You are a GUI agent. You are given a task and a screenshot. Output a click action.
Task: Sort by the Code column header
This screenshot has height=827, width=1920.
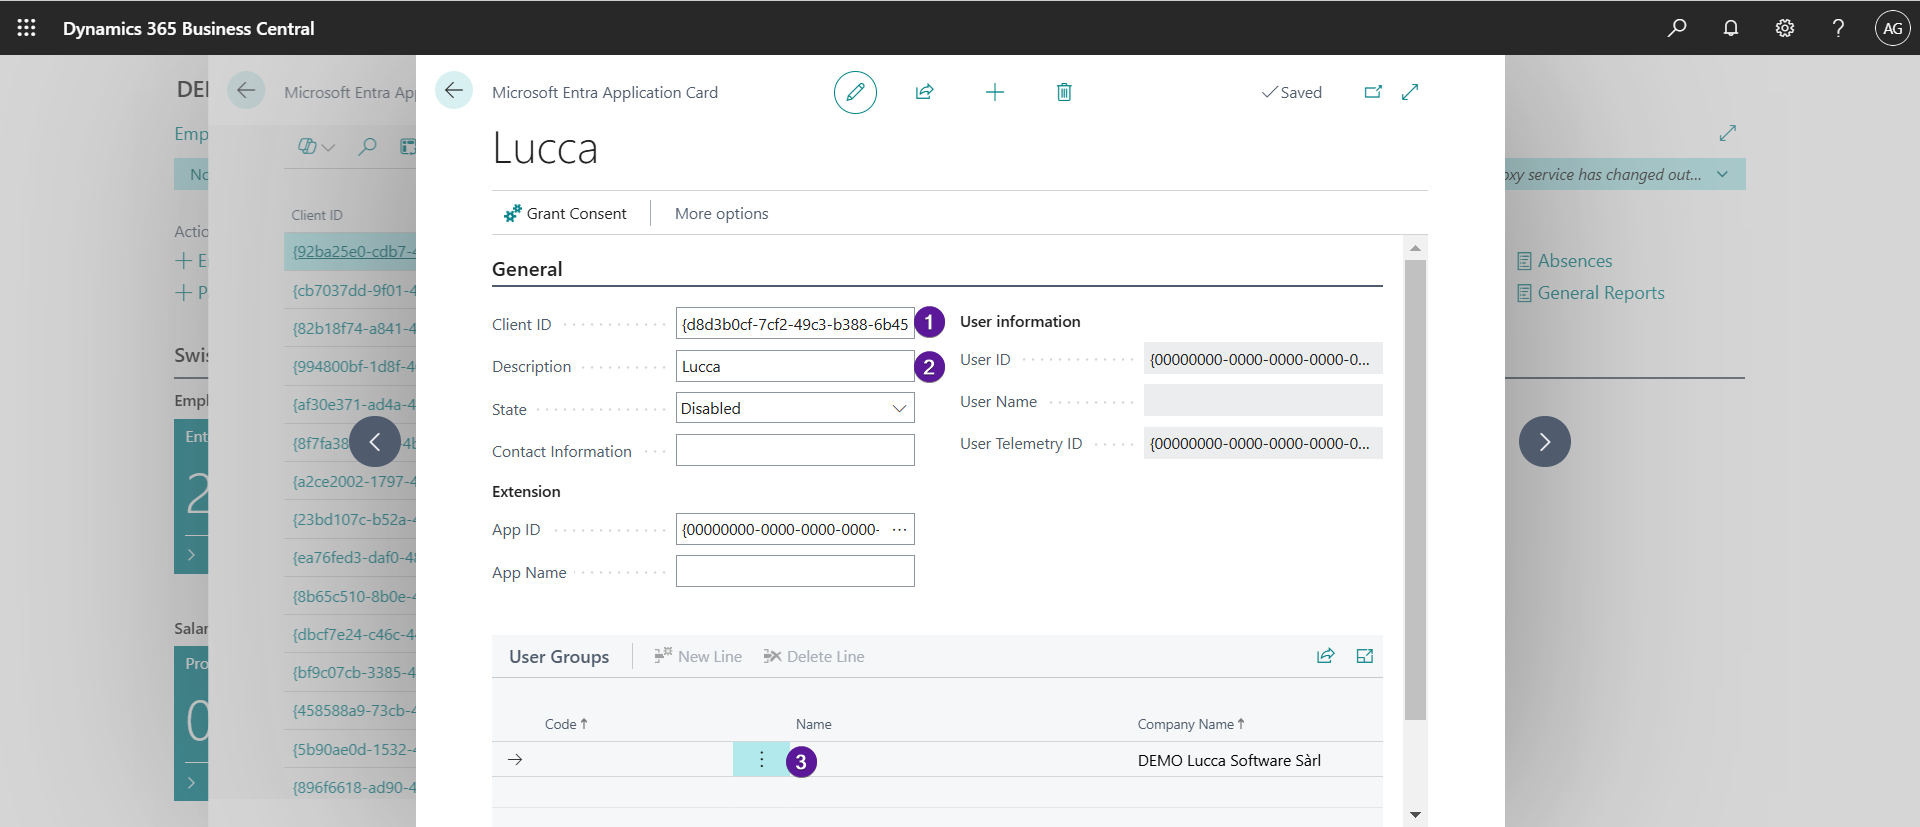[x=566, y=724]
